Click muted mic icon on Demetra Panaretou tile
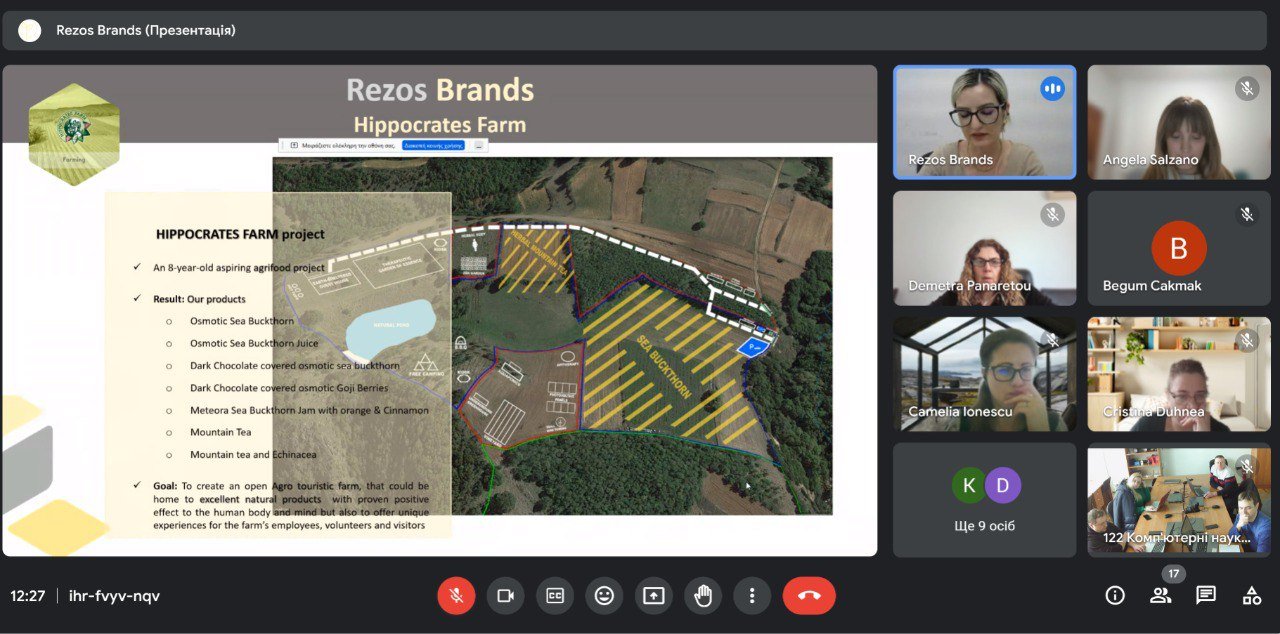Image resolution: width=1280 pixels, height=634 pixels. click(1052, 214)
